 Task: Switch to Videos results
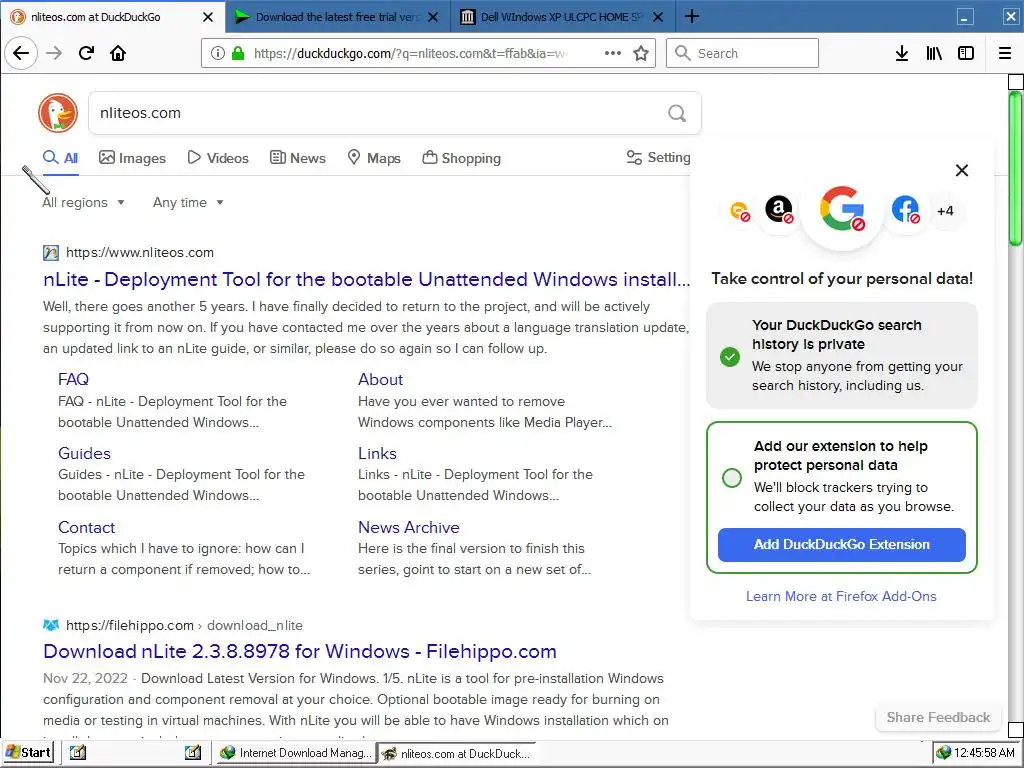coord(218,158)
